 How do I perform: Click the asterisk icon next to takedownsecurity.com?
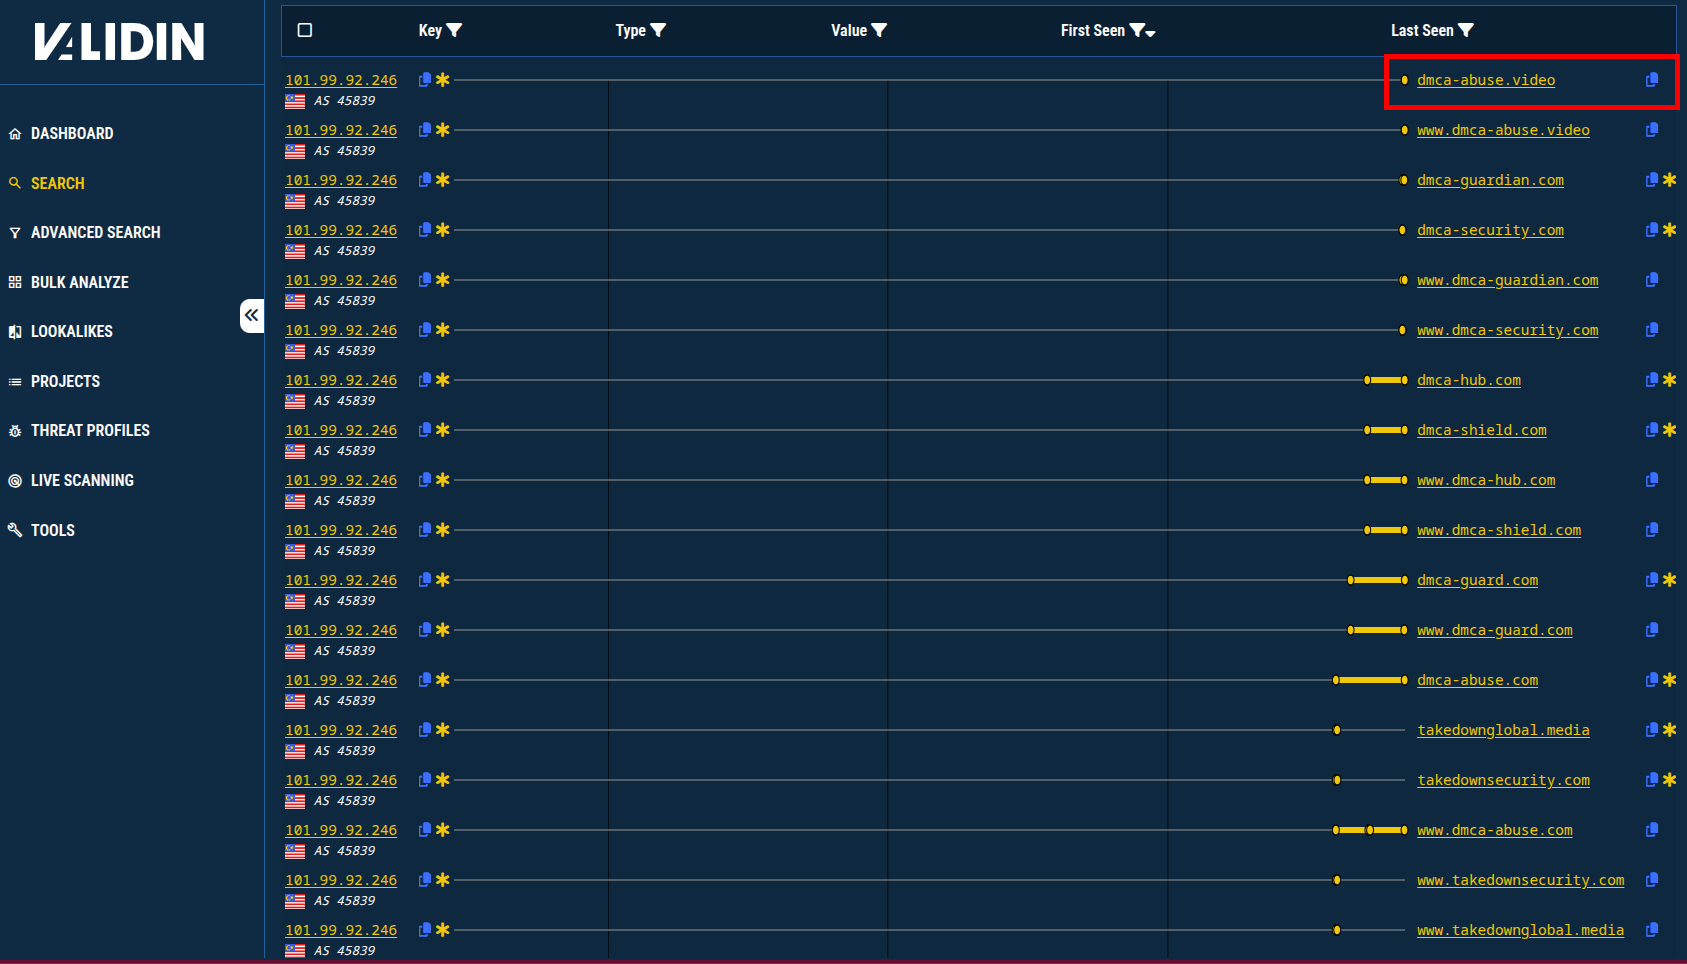1669,780
